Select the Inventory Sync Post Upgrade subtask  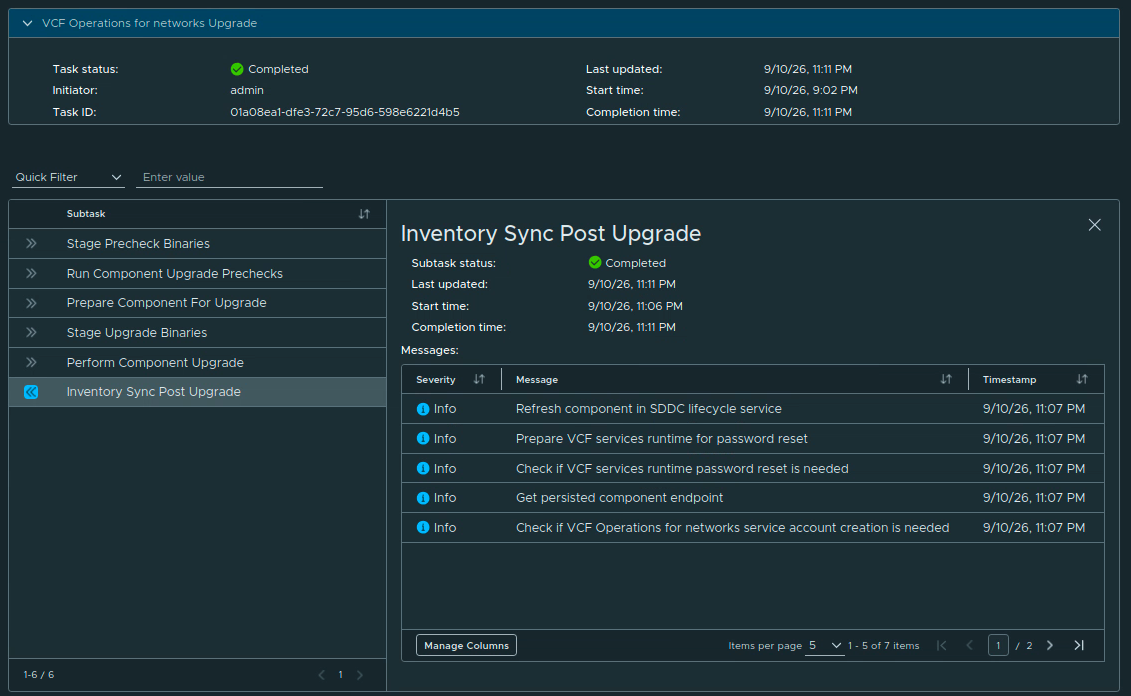[198, 392]
